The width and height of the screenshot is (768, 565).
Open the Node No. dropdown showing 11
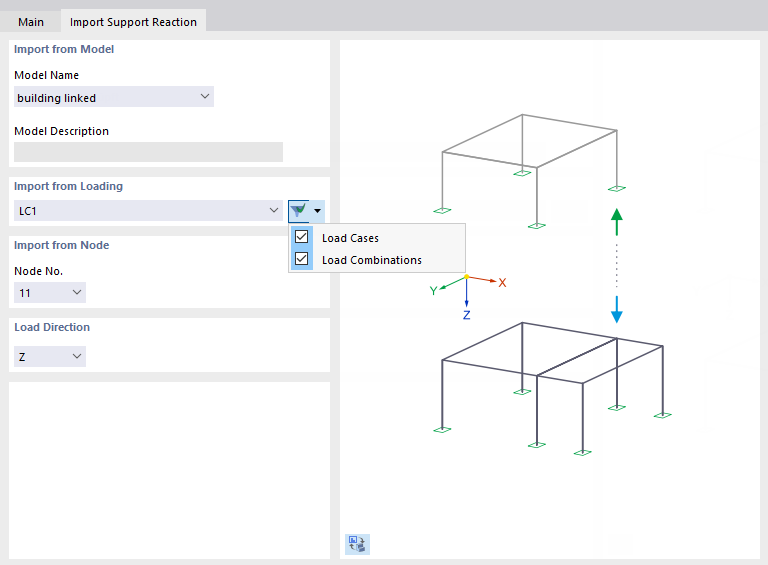(50, 292)
